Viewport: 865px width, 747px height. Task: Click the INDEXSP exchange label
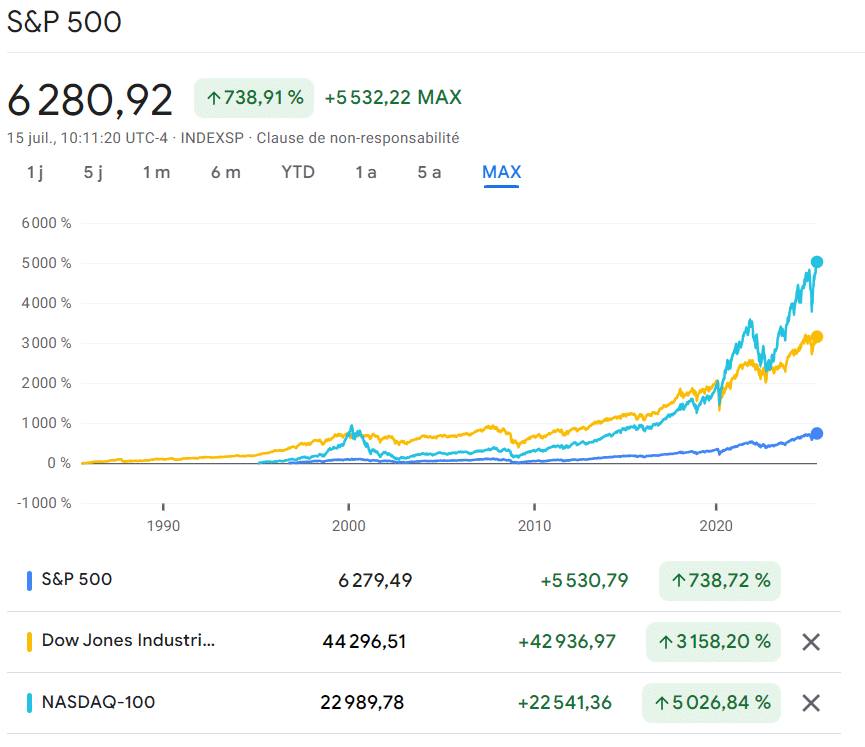tap(212, 138)
